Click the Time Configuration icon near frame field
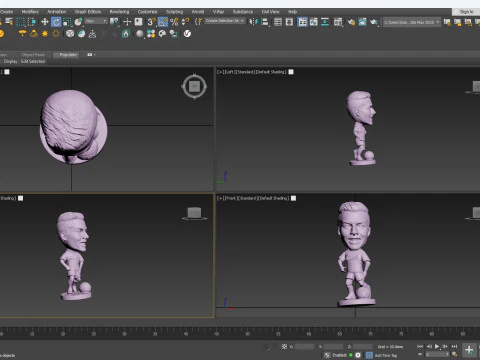 coord(454,354)
